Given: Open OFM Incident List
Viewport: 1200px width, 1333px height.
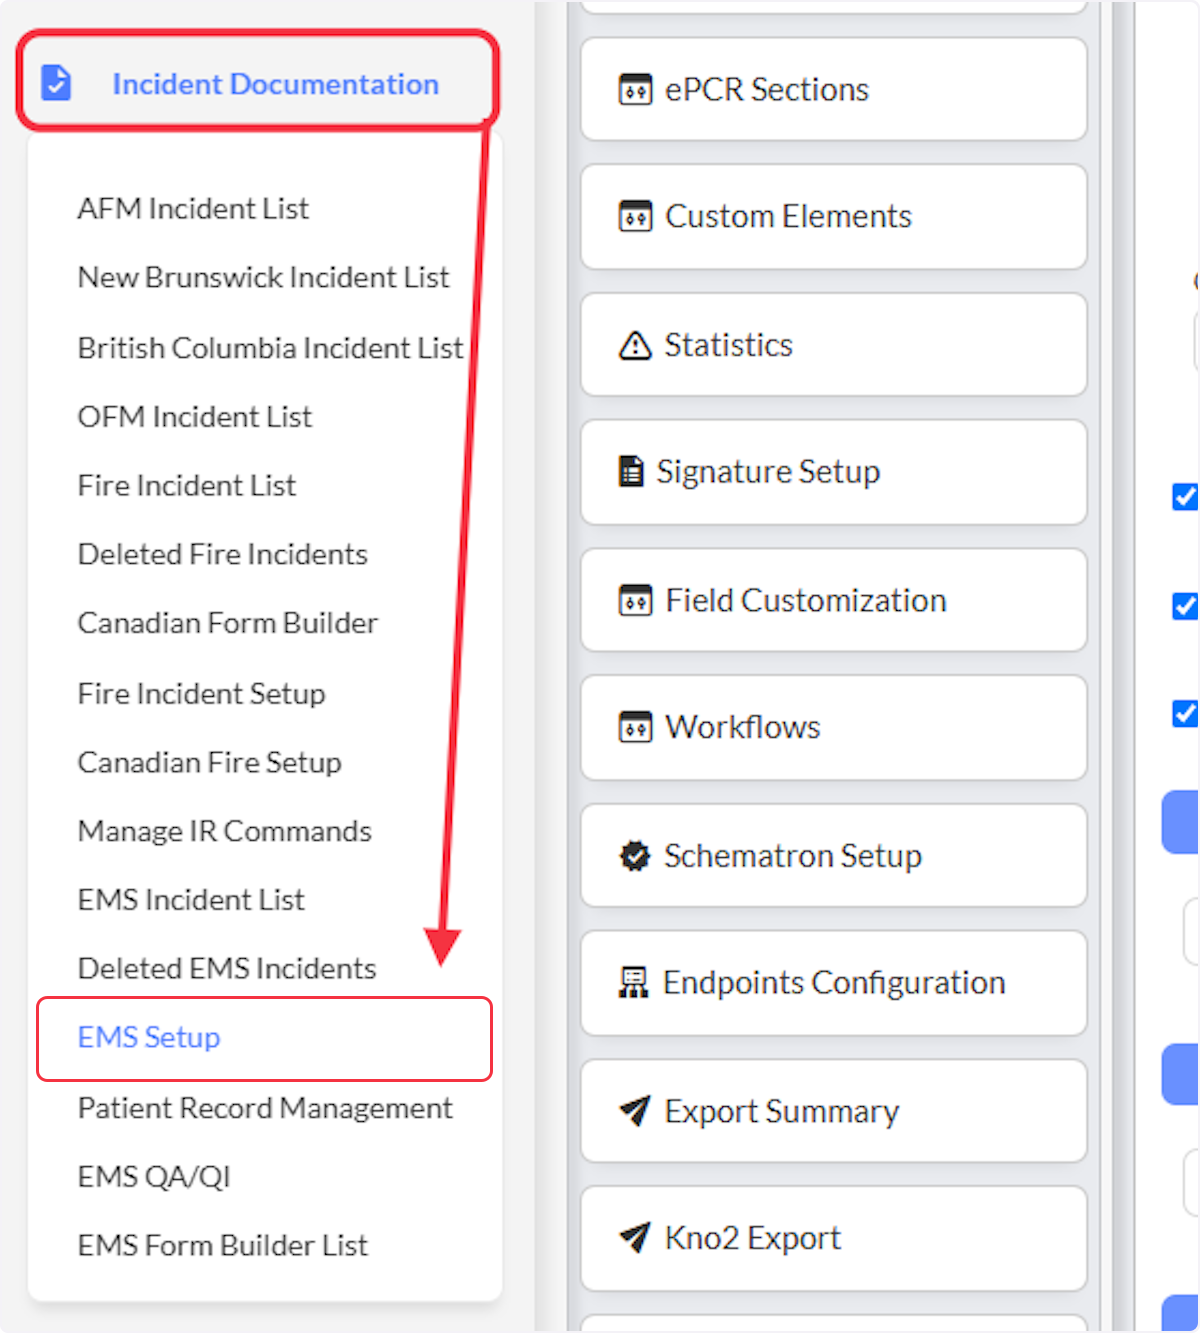Looking at the screenshot, I should tap(195, 416).
